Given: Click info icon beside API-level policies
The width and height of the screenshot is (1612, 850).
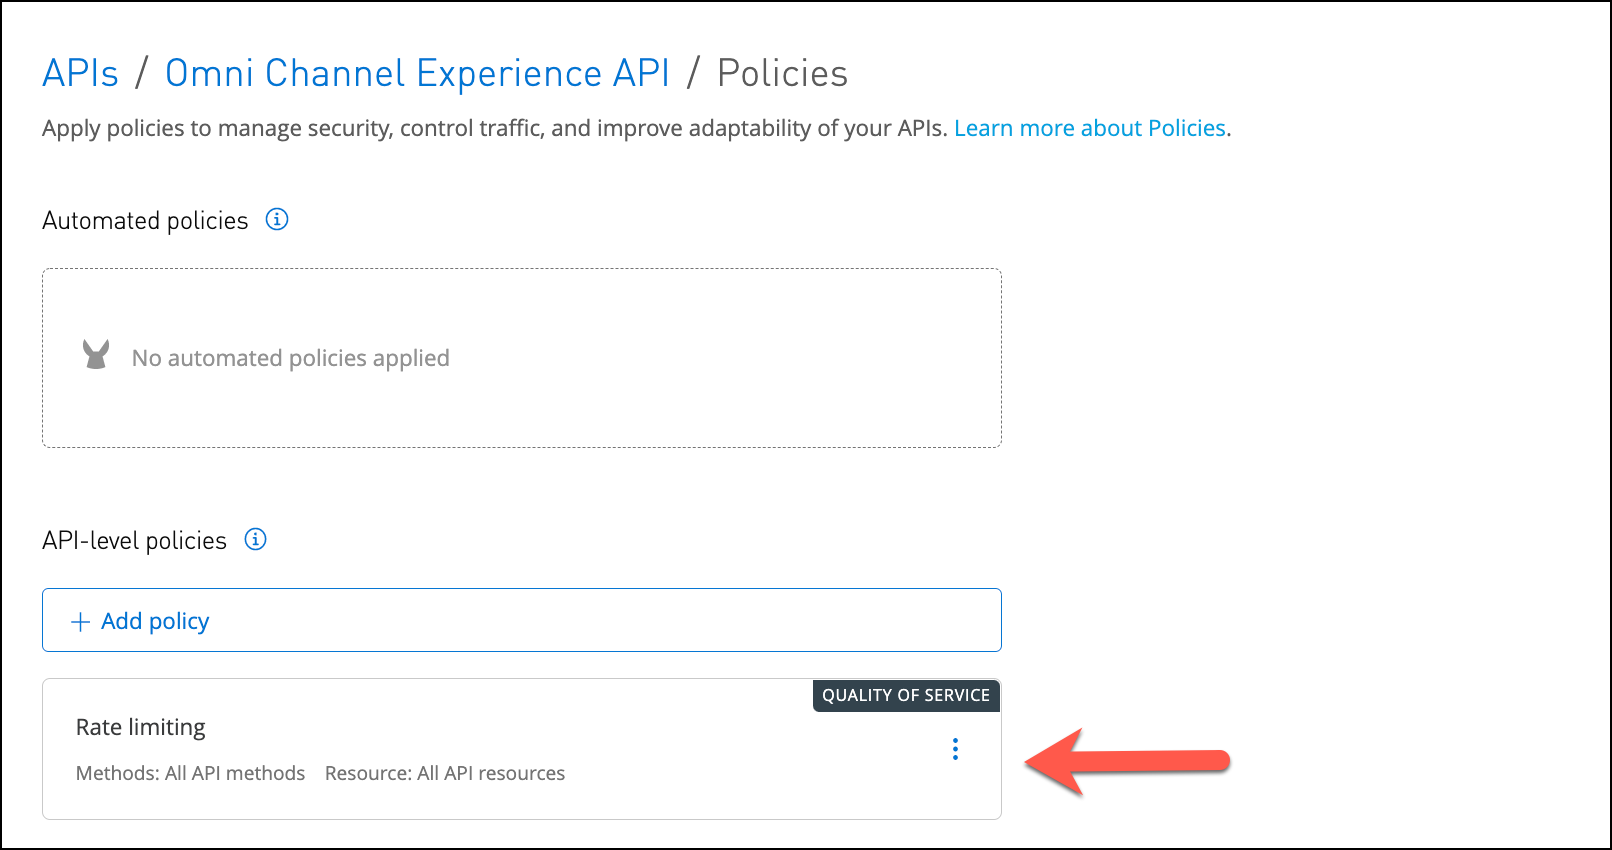Looking at the screenshot, I should click(x=256, y=539).
